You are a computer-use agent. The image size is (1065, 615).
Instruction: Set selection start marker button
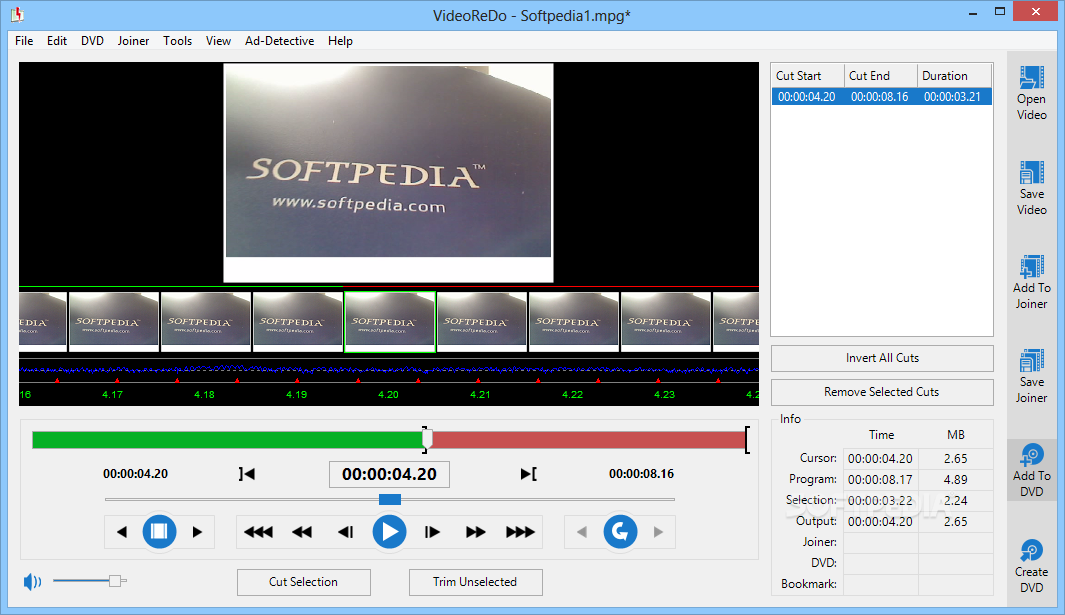tap(247, 474)
